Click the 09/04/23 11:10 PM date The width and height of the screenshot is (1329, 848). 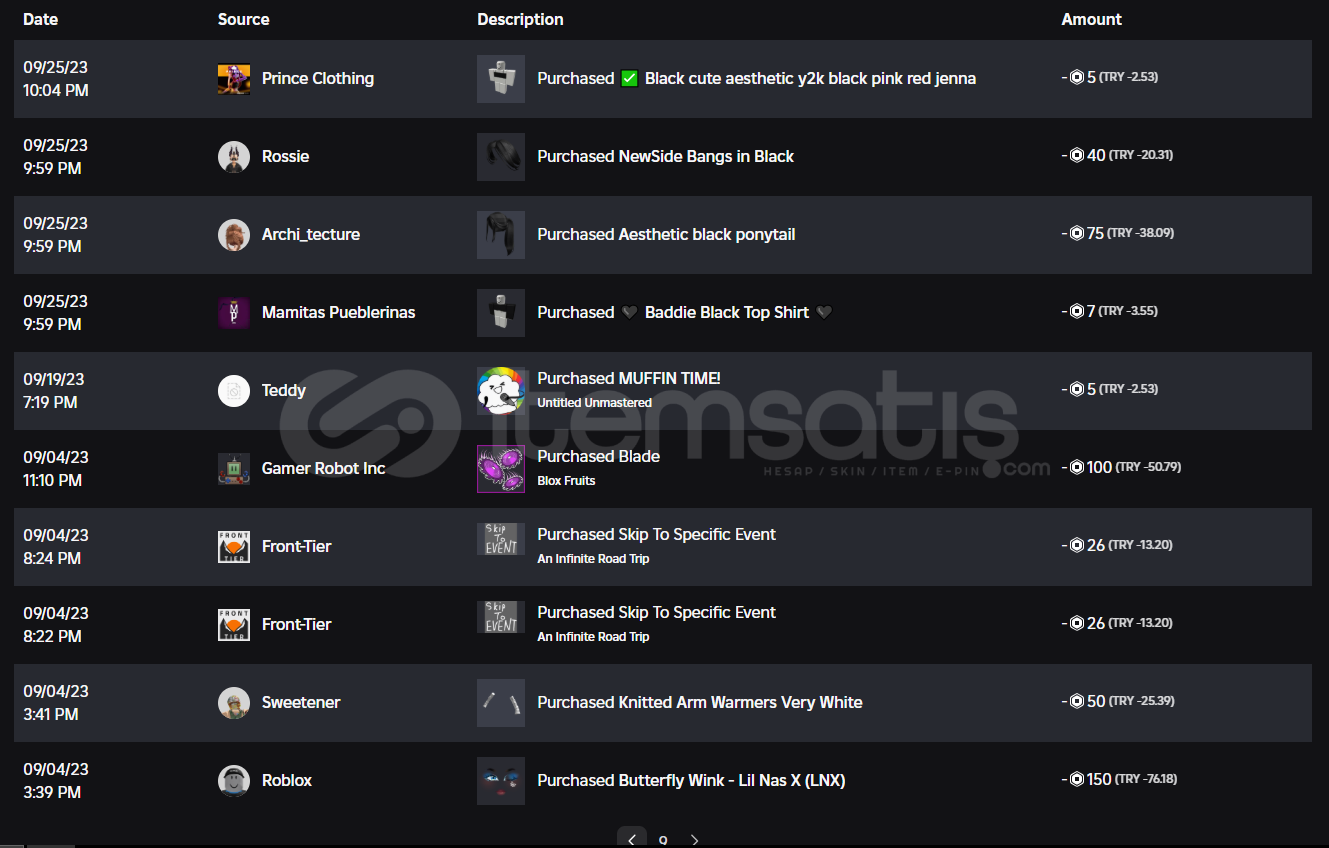pos(56,469)
